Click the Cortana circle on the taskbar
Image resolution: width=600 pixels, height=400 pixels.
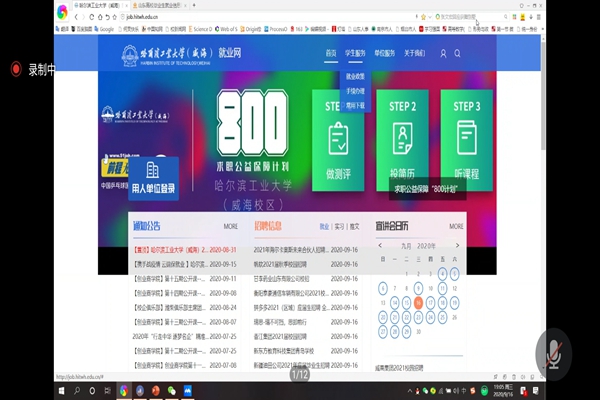(92, 391)
